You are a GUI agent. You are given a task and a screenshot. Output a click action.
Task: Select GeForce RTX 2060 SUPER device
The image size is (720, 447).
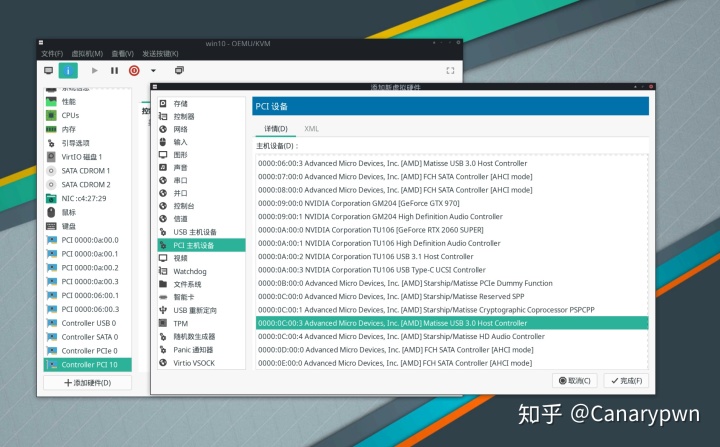click(x=452, y=230)
